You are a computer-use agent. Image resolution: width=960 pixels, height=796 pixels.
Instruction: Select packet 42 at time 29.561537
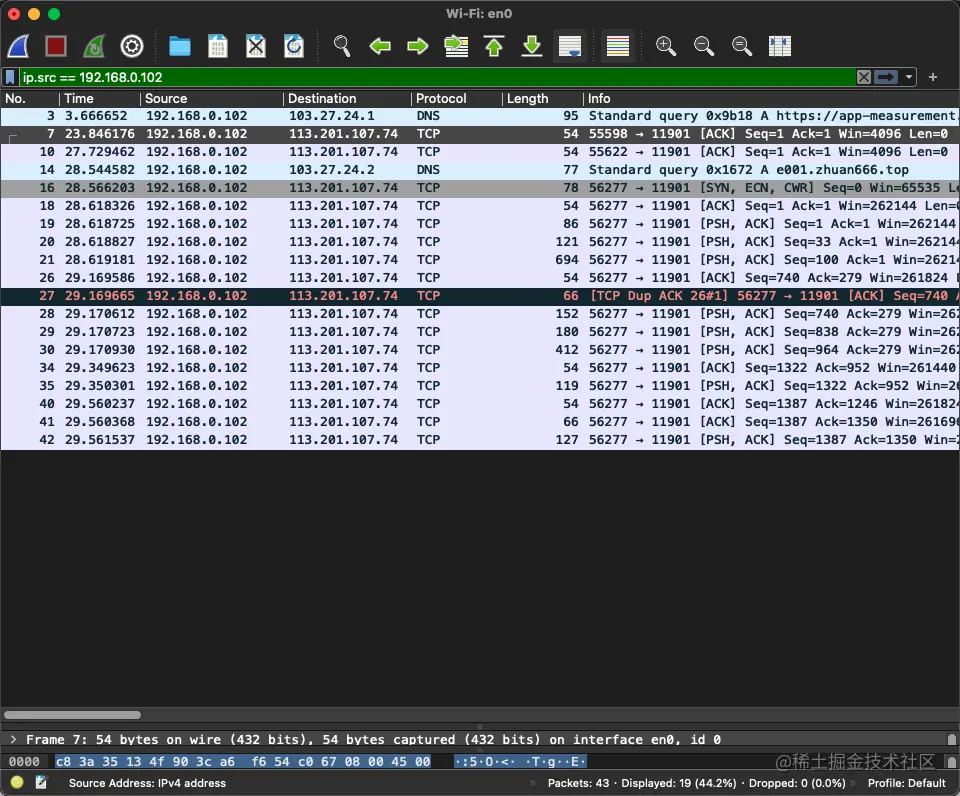click(x=480, y=440)
